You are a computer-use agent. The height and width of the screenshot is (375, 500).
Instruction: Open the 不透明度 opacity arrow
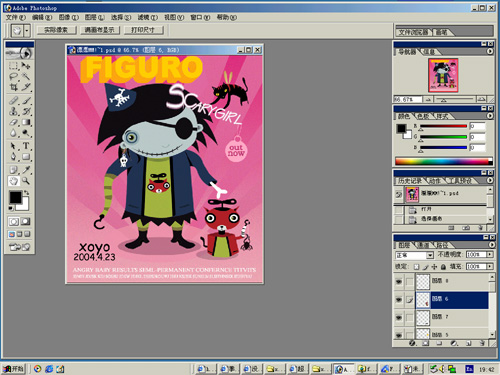pyautogui.click(x=490, y=254)
